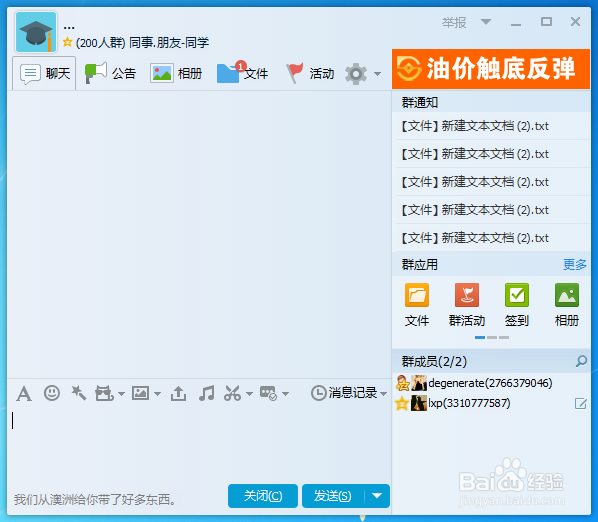Expand the send image dropdown arrow
Image resolution: width=598 pixels, height=522 pixels.
[157, 394]
